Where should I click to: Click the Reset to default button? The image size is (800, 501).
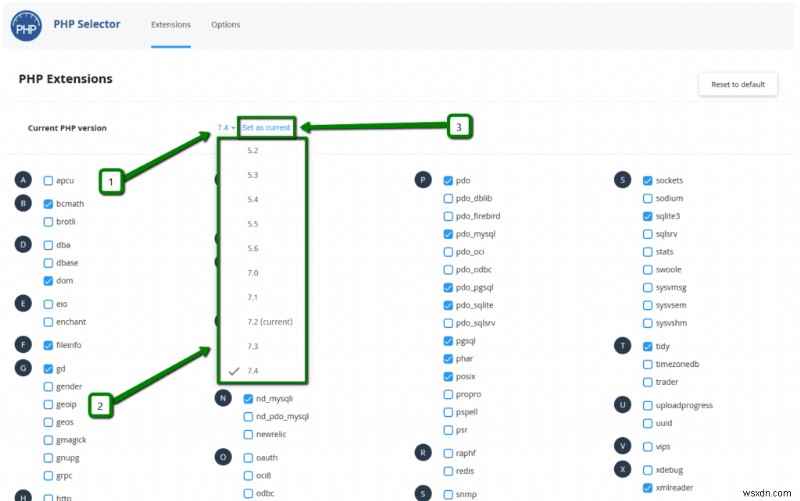click(738, 84)
